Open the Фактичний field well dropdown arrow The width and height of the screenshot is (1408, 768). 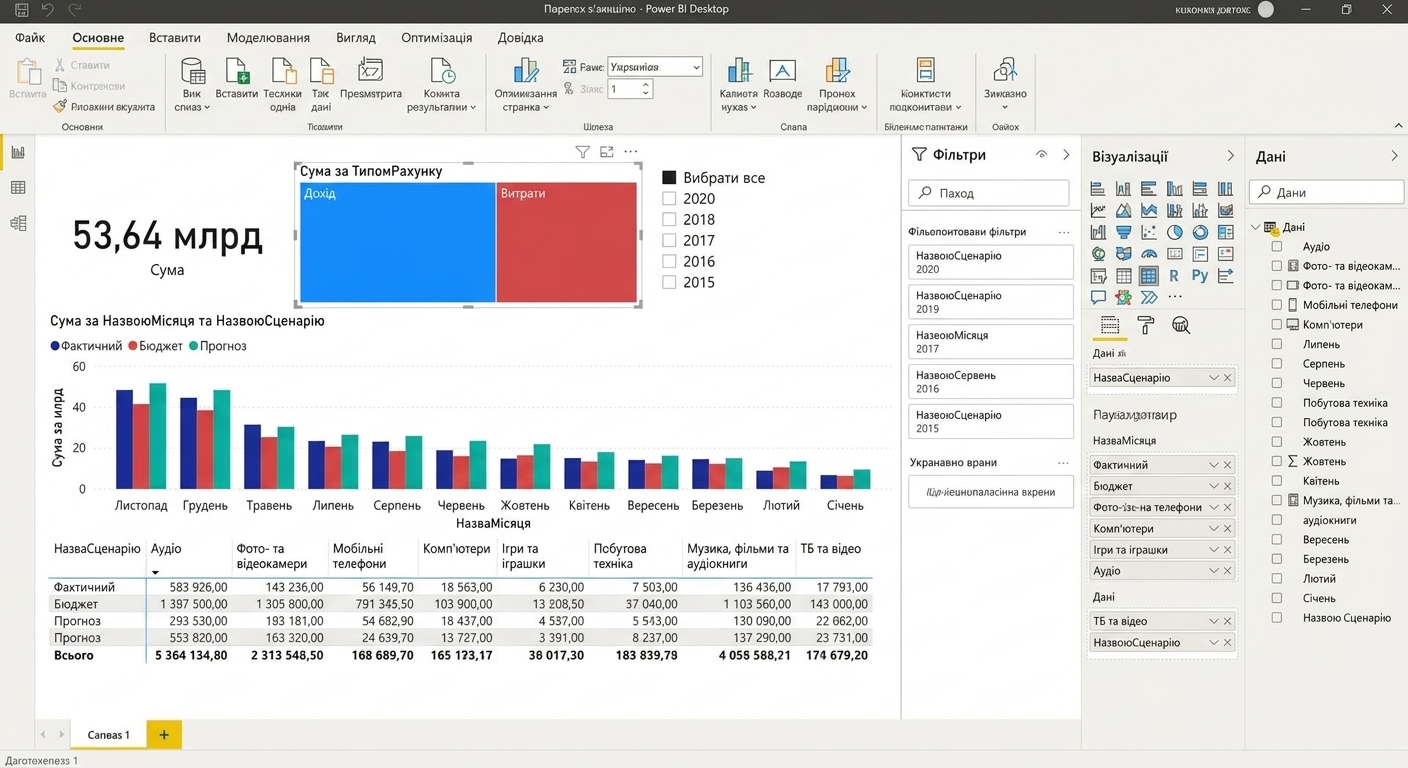[x=1214, y=465]
